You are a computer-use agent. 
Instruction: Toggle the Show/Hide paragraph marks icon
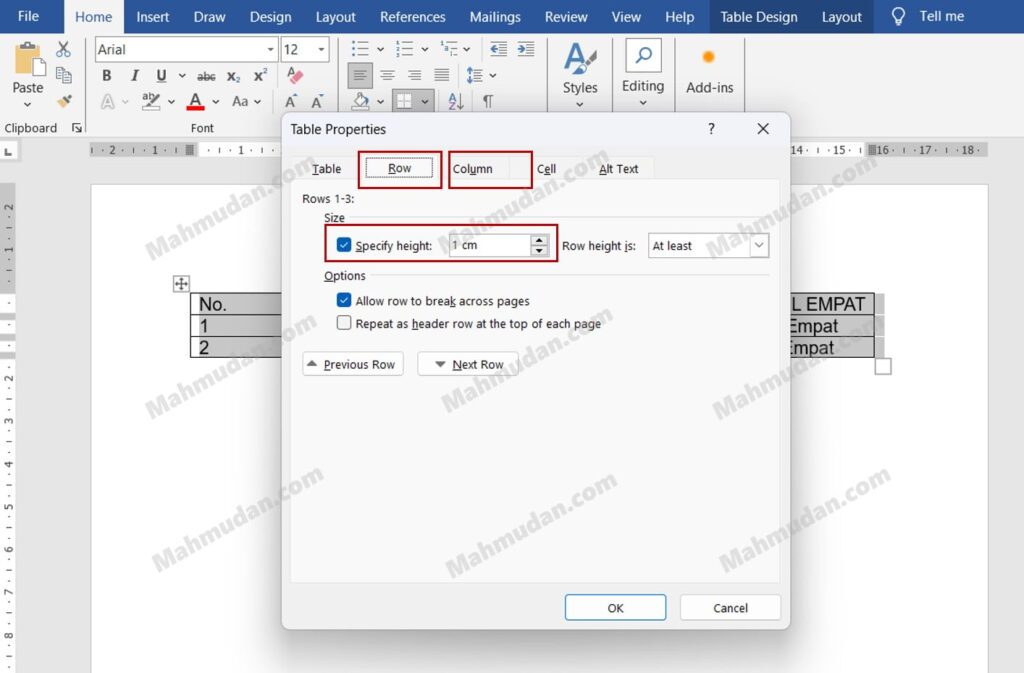tap(488, 101)
